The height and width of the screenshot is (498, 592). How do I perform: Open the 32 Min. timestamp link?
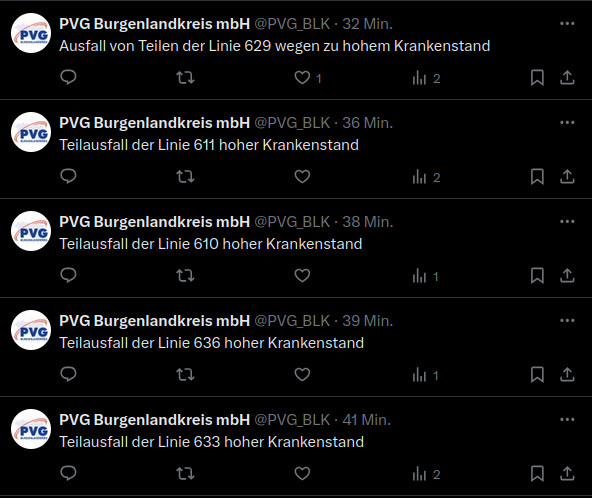coord(367,24)
